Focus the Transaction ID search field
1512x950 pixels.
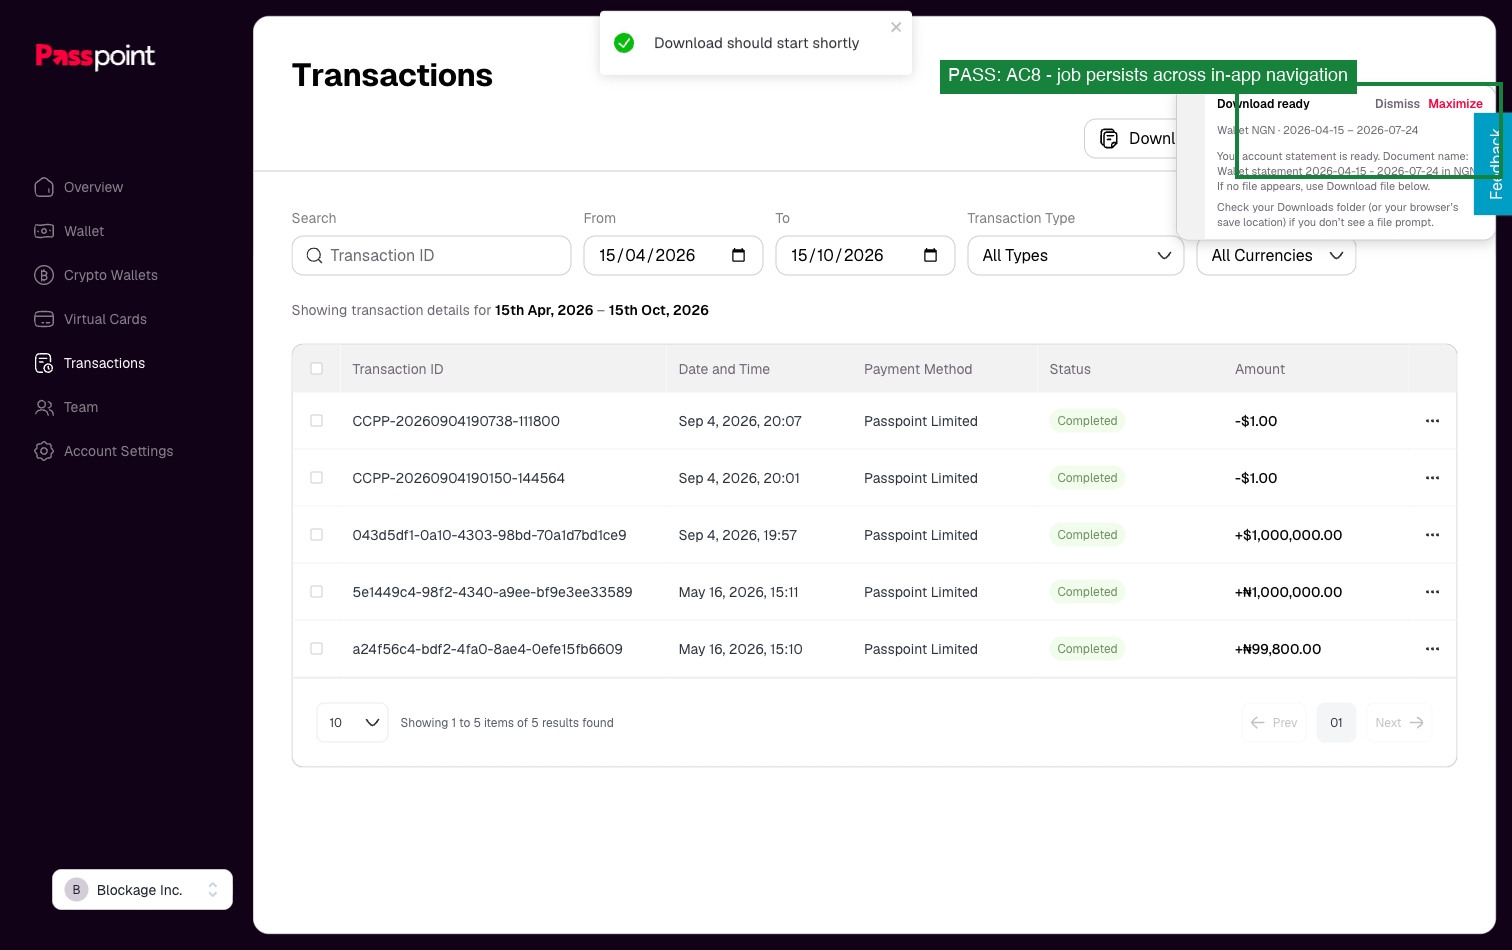431,255
